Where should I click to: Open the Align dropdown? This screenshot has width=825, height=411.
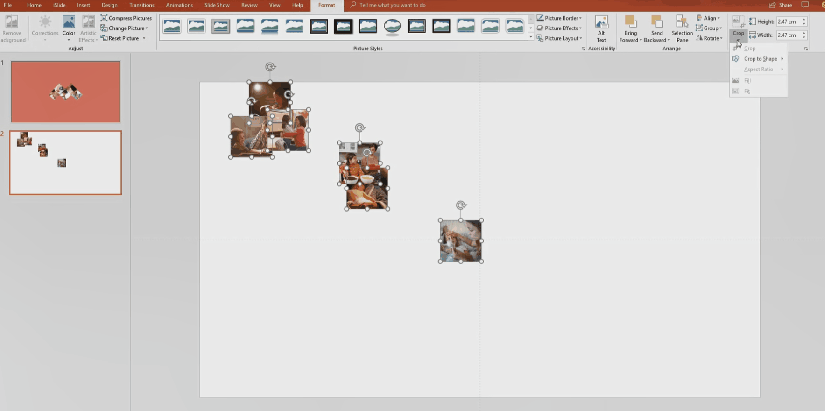point(708,18)
